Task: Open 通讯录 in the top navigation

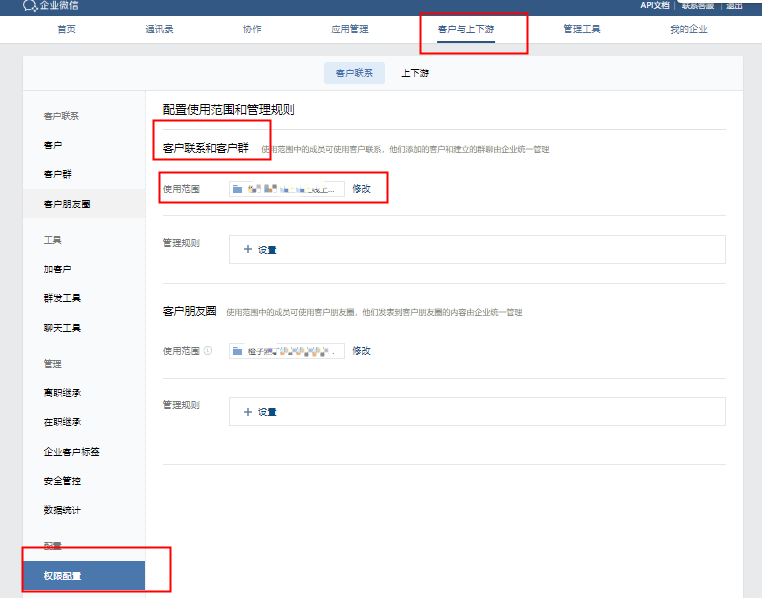Action: [158, 29]
